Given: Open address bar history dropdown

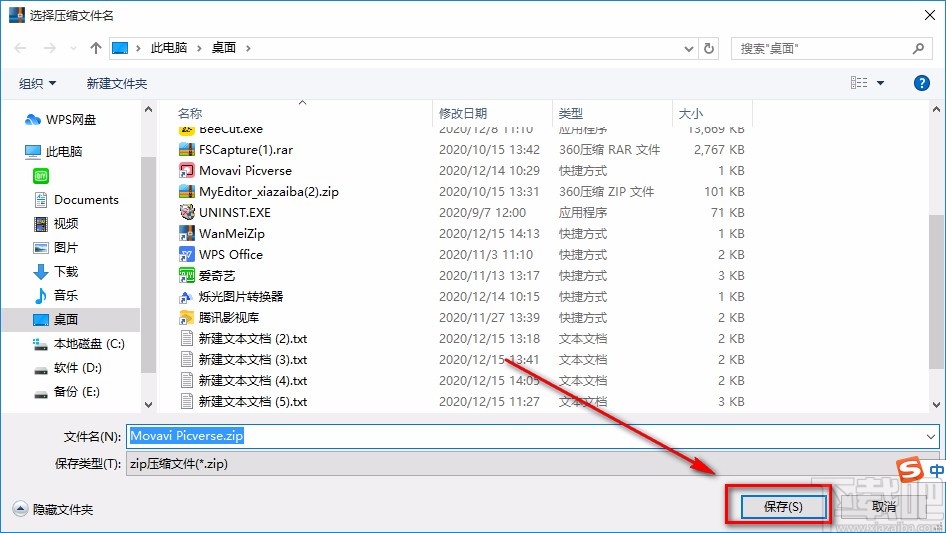Looking at the screenshot, I should coord(688,49).
